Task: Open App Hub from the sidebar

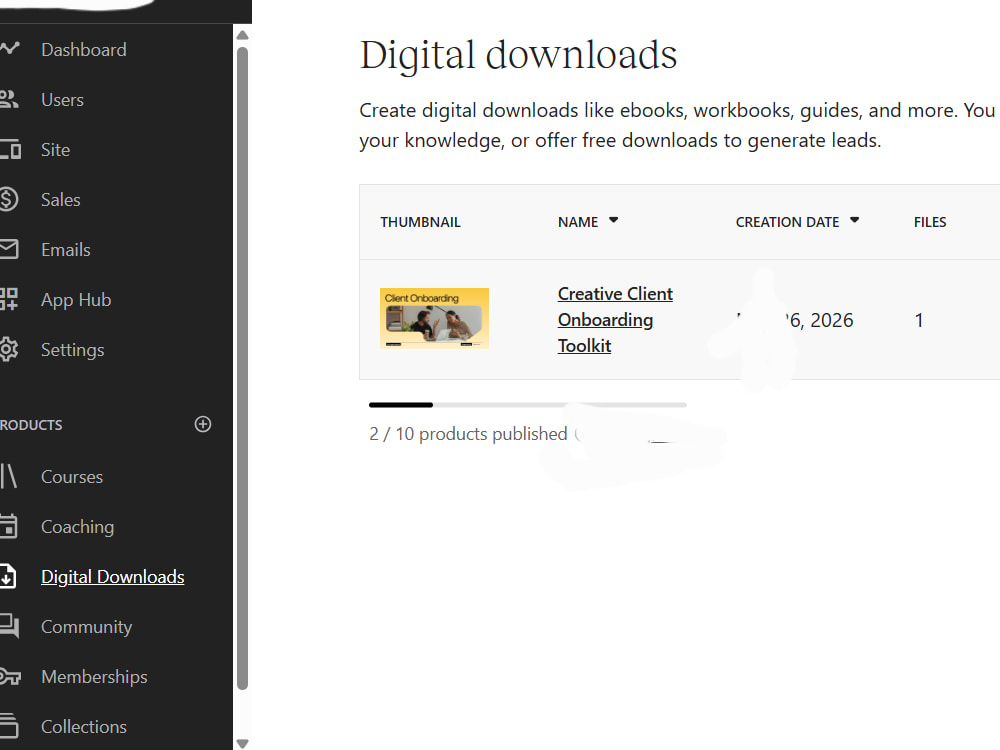Action: [76, 300]
